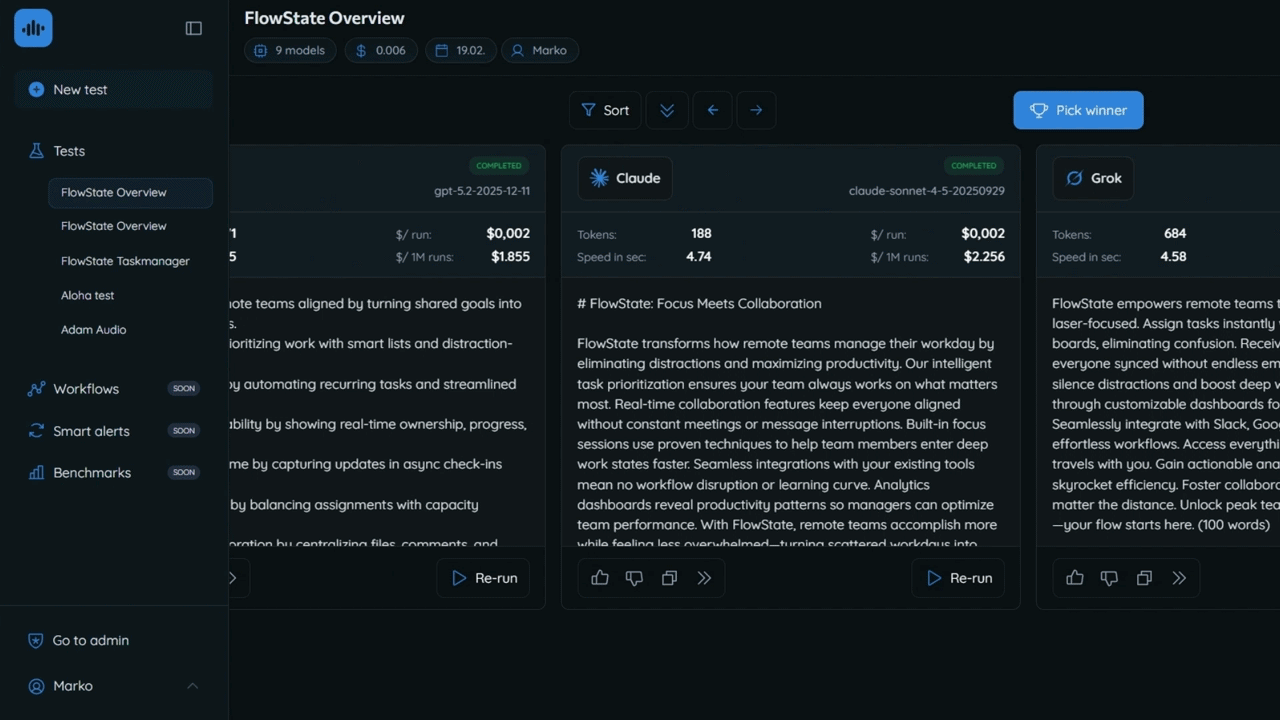
Task: Copy the Claude response using the copy icon
Action: point(669,578)
